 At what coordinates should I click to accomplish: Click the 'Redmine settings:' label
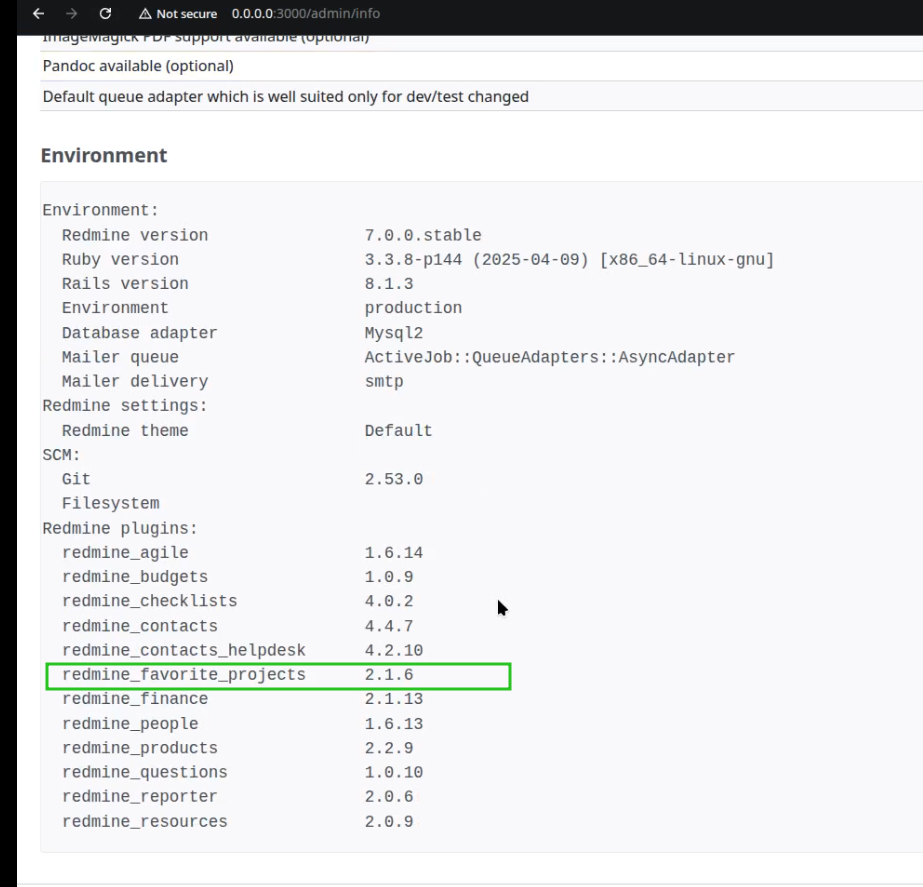point(125,406)
